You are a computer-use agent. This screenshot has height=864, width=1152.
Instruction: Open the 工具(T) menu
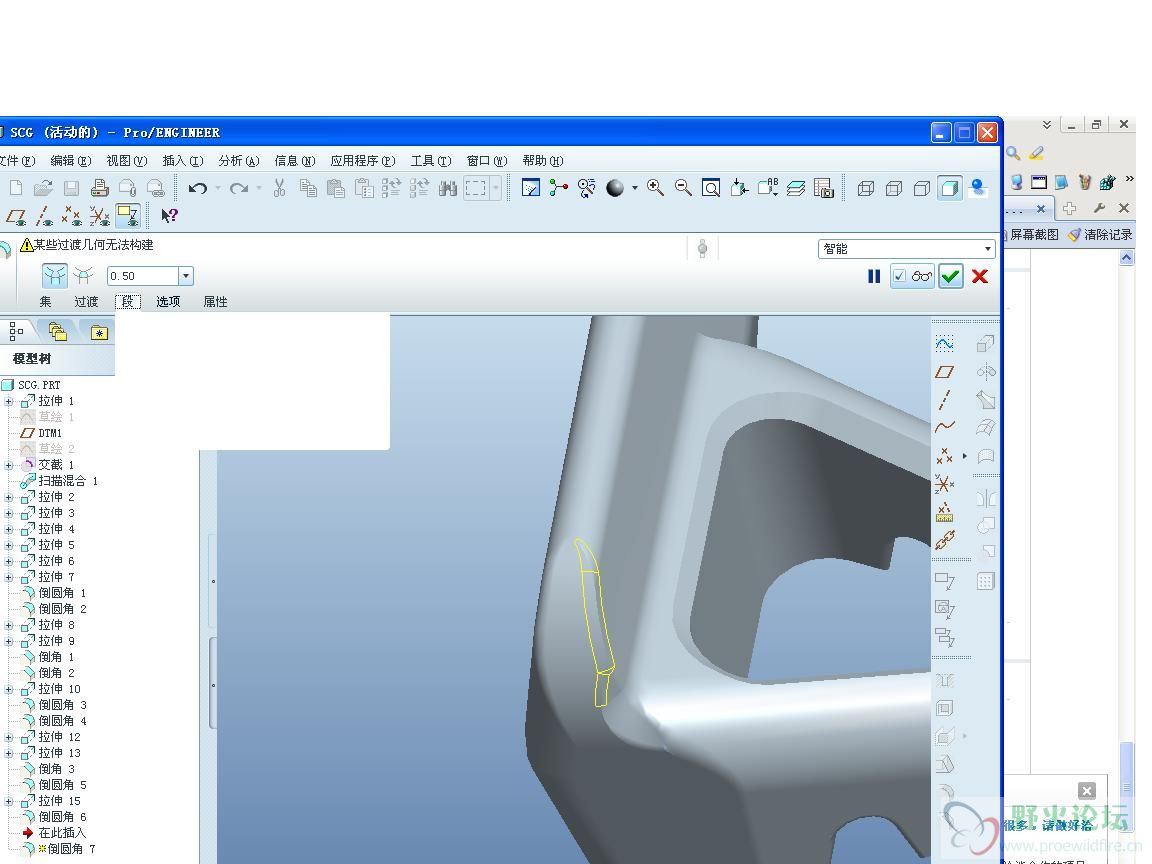tap(431, 161)
